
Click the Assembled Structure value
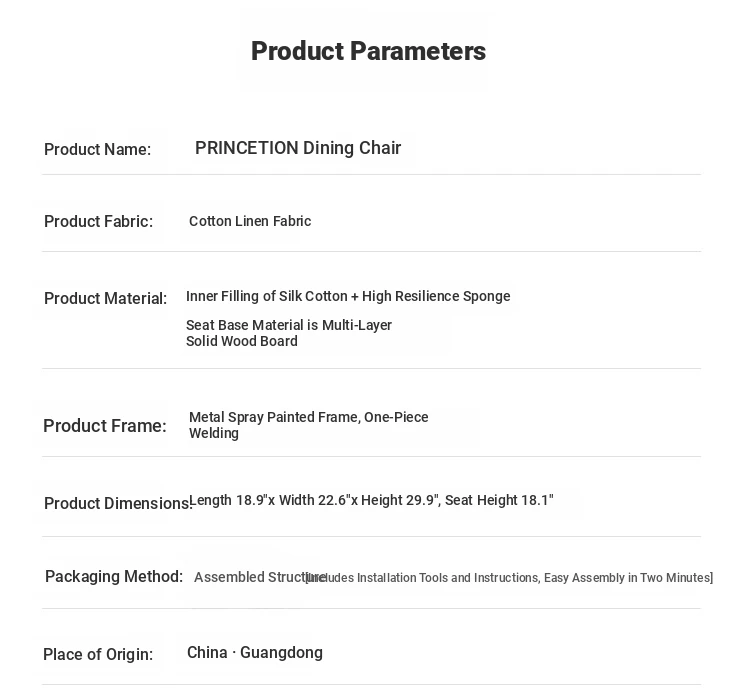tap(248, 577)
